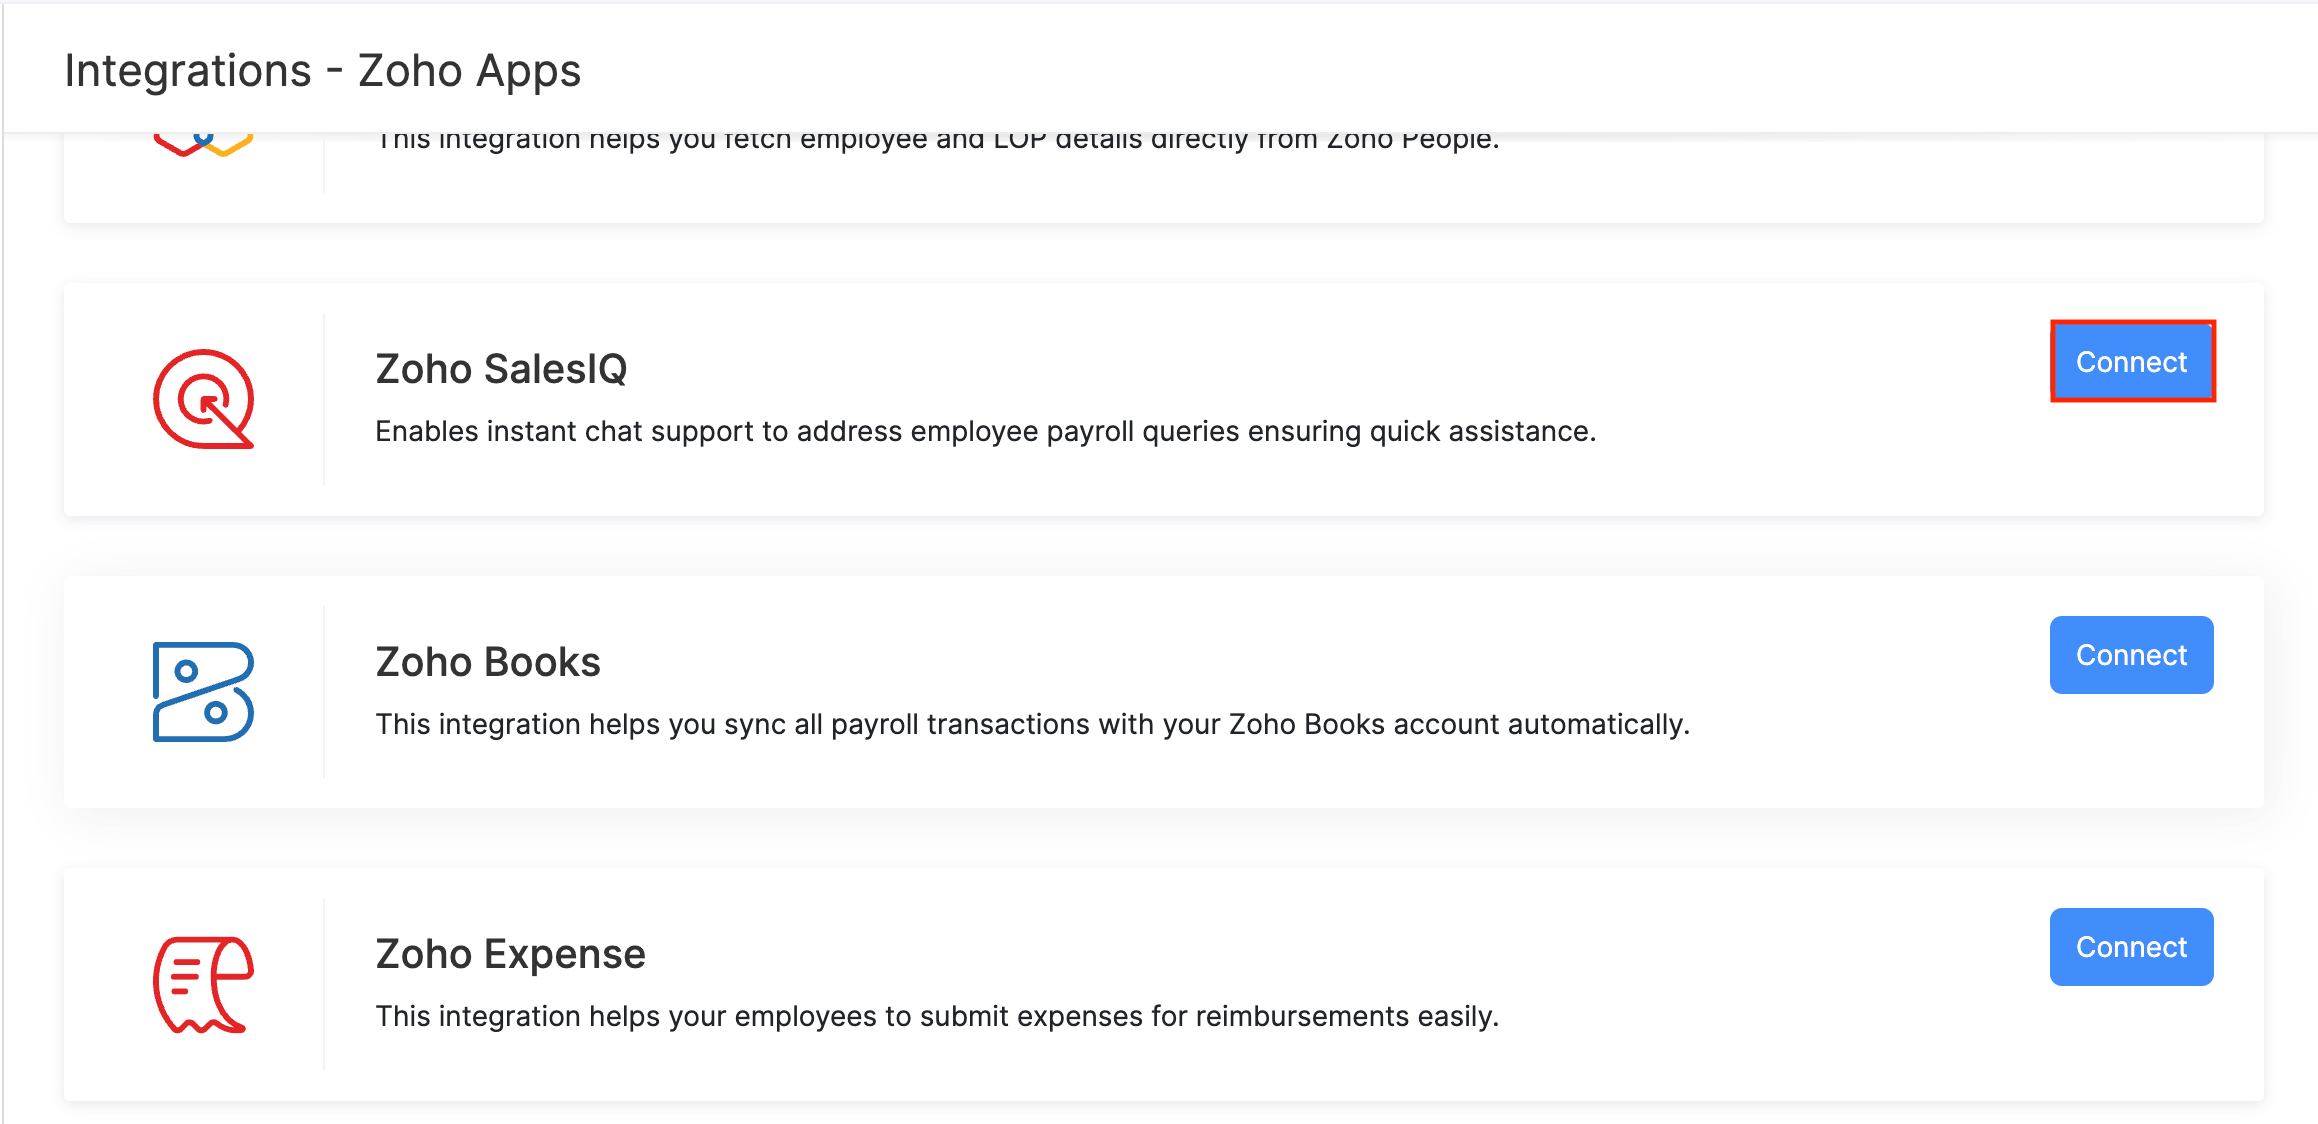The image size is (2318, 1124).
Task: Click the vertical divider in the Books card
Action: tap(324, 691)
